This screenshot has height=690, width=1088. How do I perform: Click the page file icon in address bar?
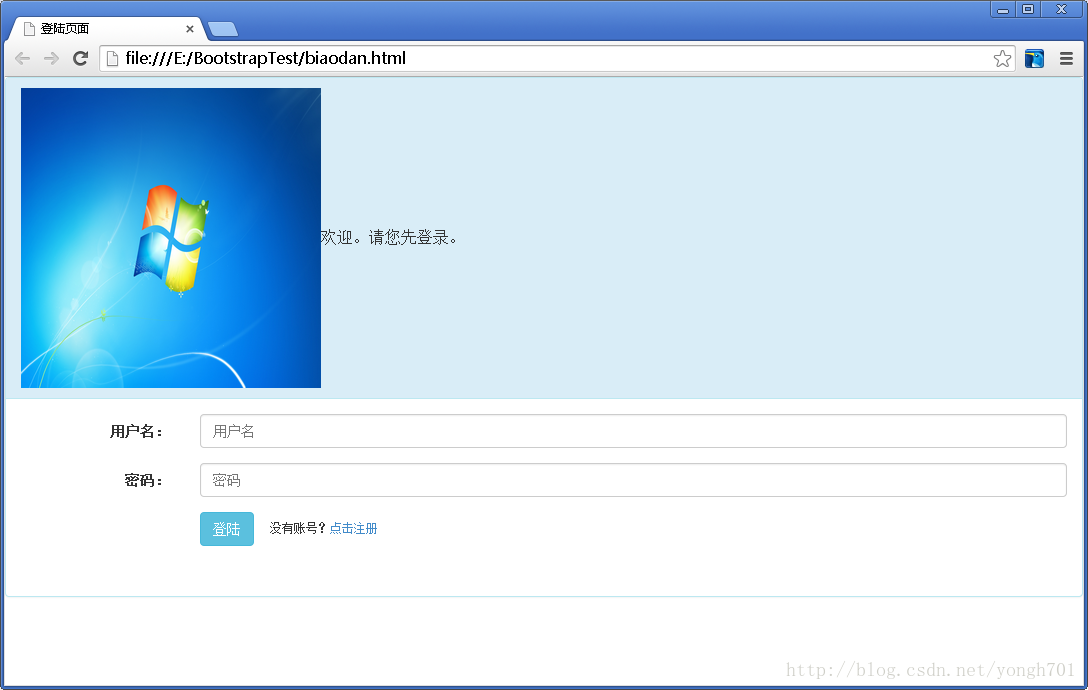[112, 59]
